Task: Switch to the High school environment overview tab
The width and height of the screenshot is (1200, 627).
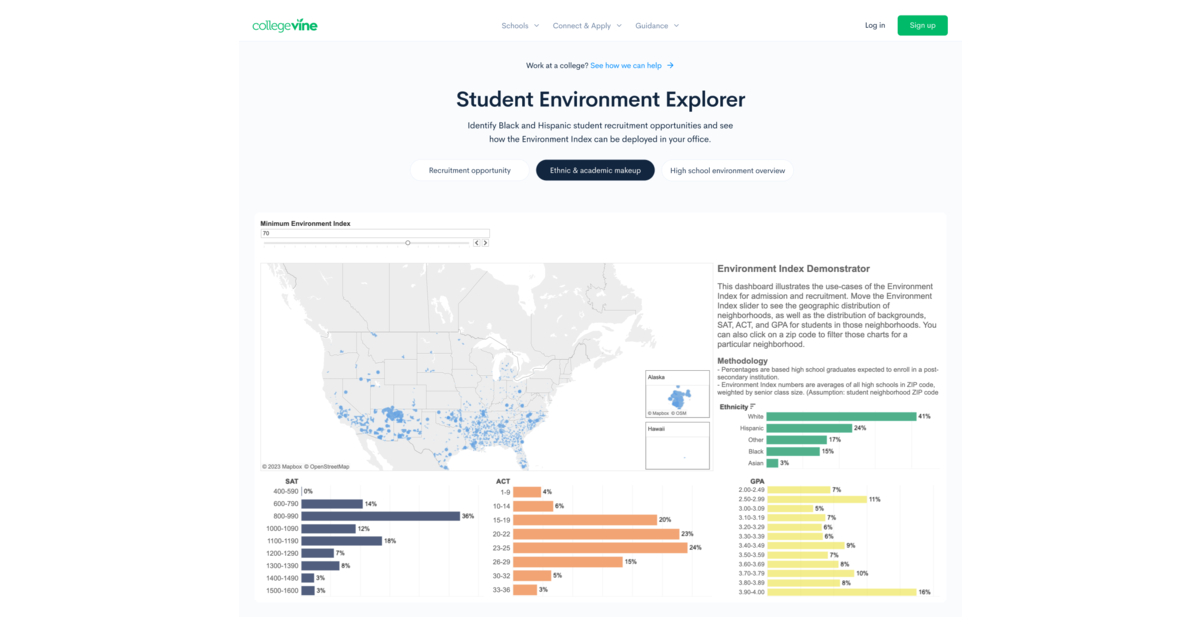Action: click(x=728, y=170)
